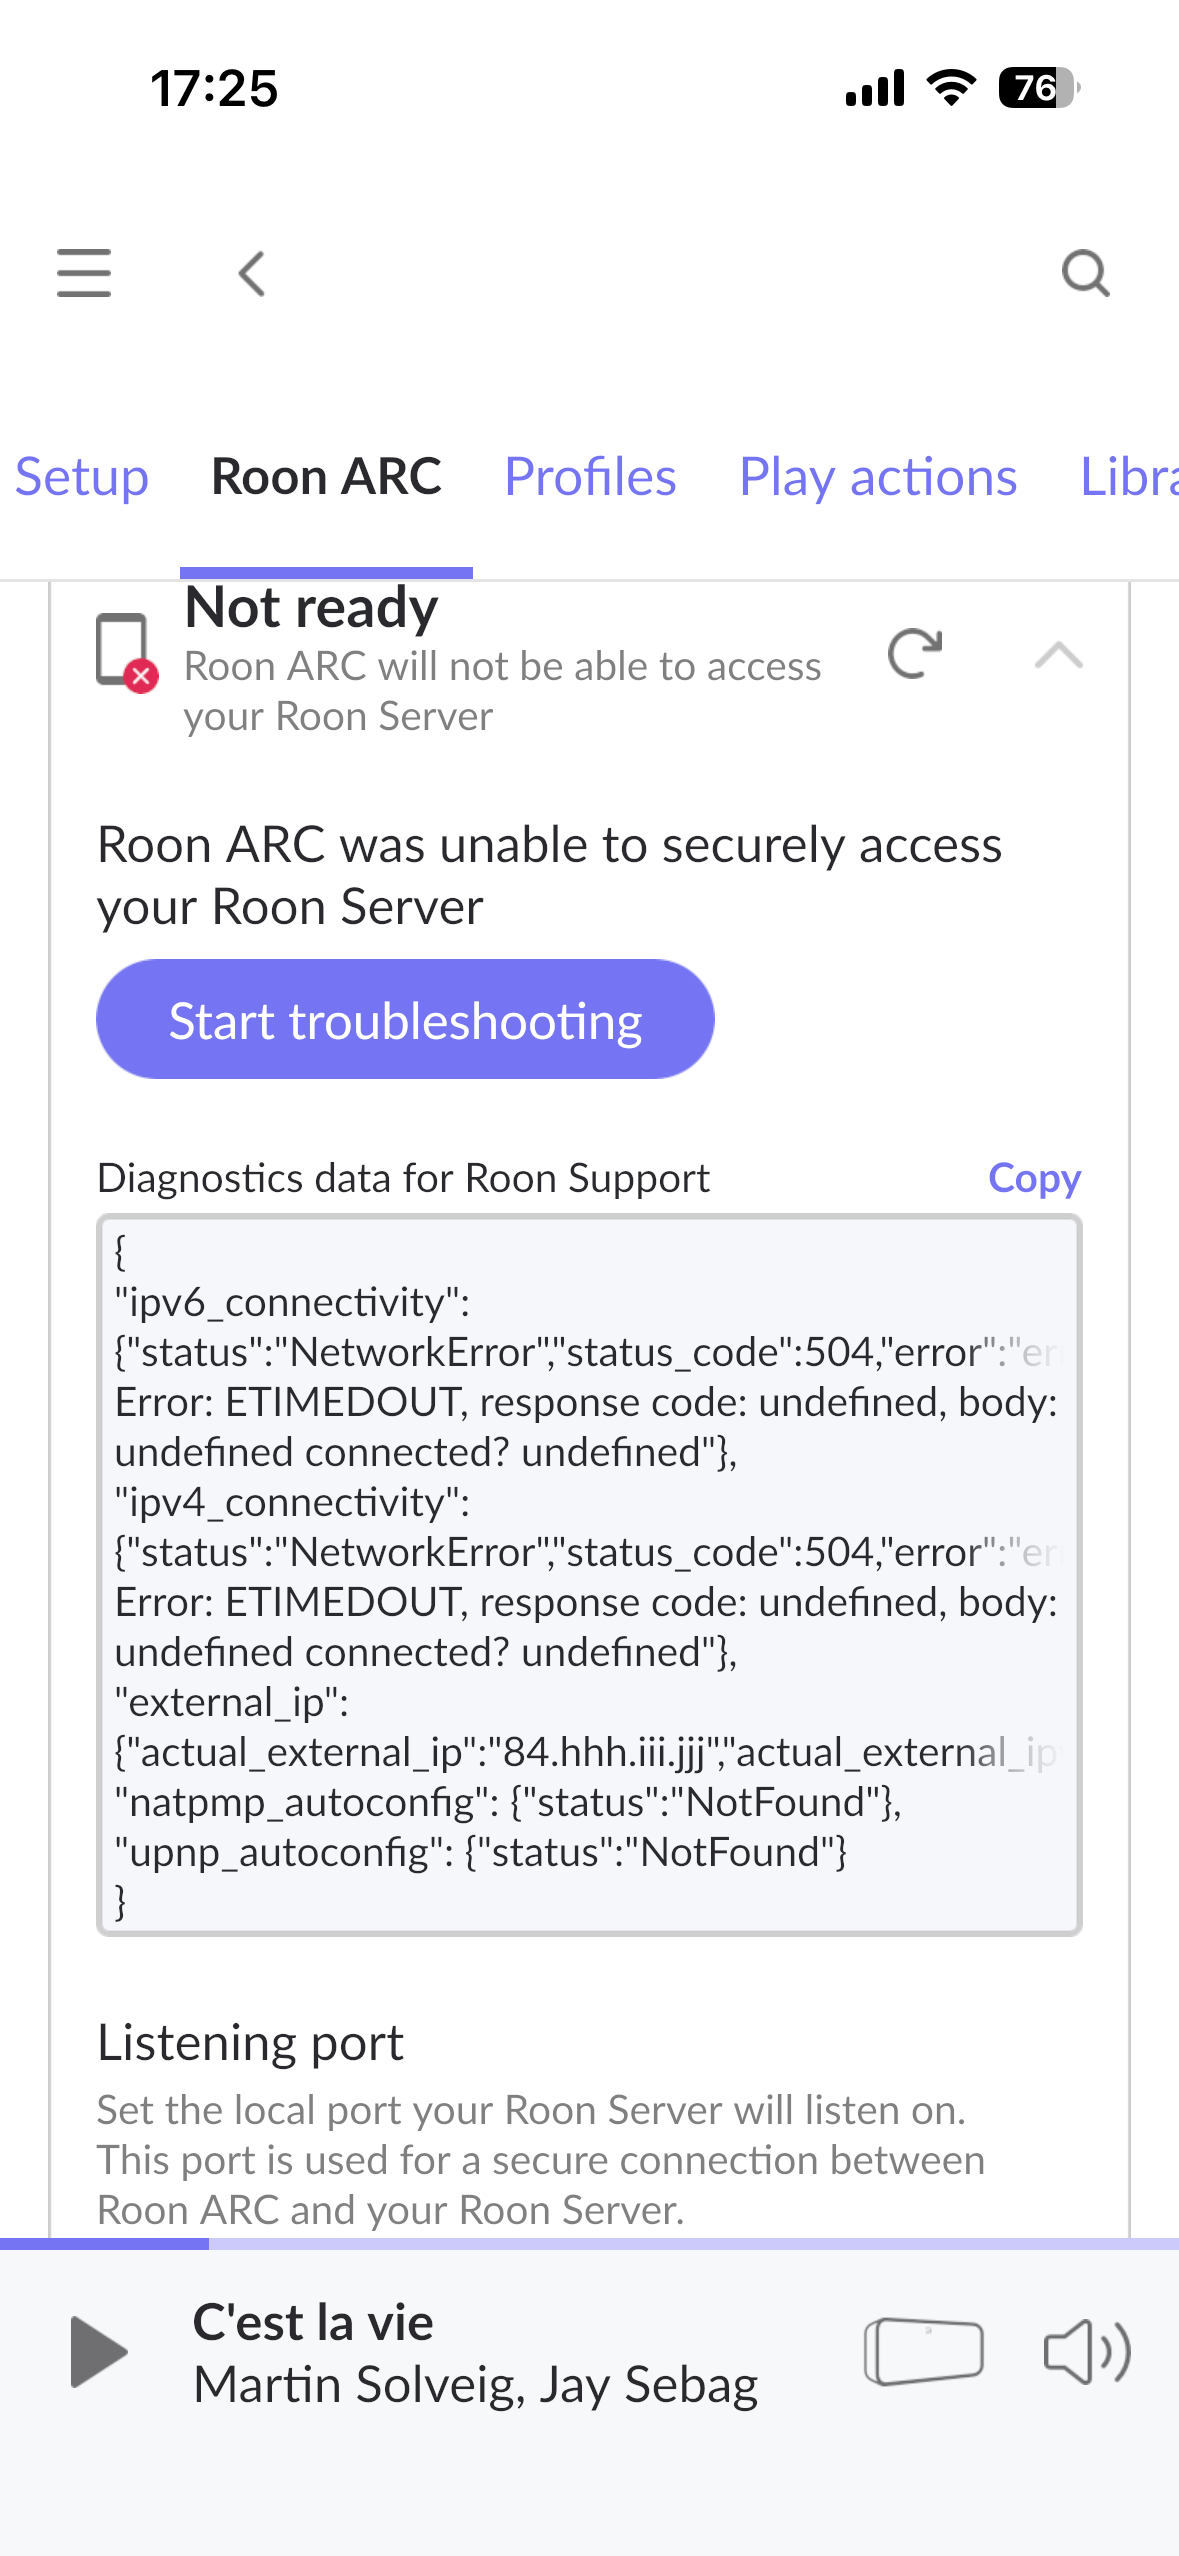Tap the diagnostics data text box
This screenshot has width=1179, height=2556.
(589, 1575)
